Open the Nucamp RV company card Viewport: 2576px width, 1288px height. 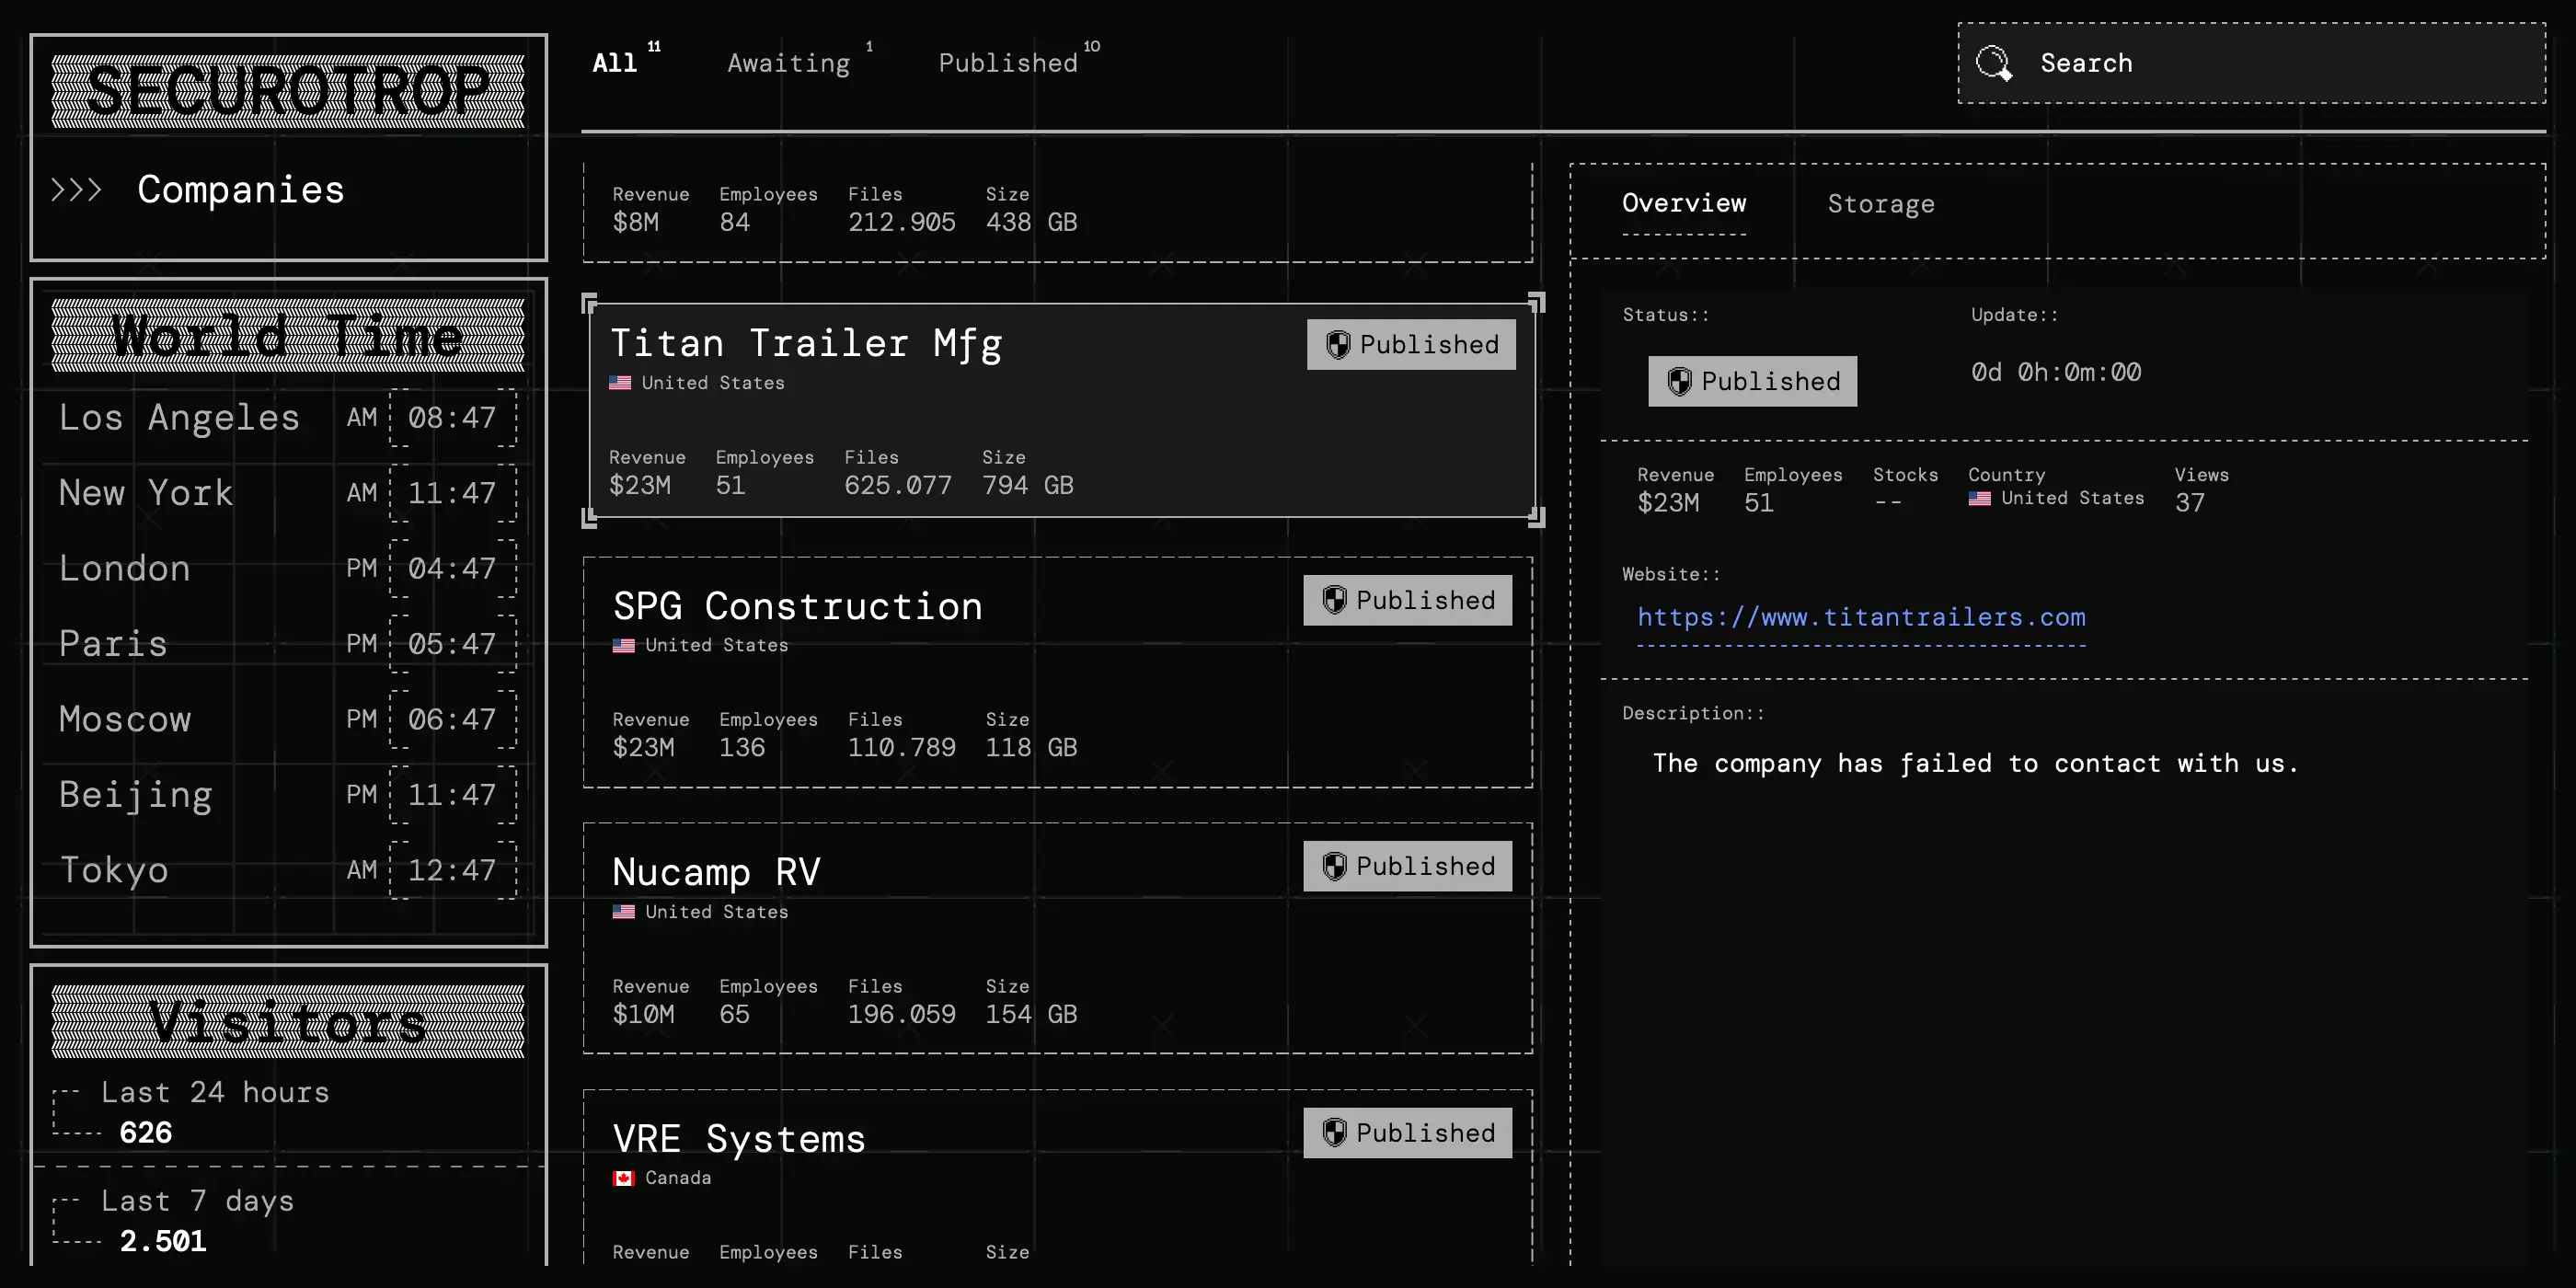click(1057, 938)
